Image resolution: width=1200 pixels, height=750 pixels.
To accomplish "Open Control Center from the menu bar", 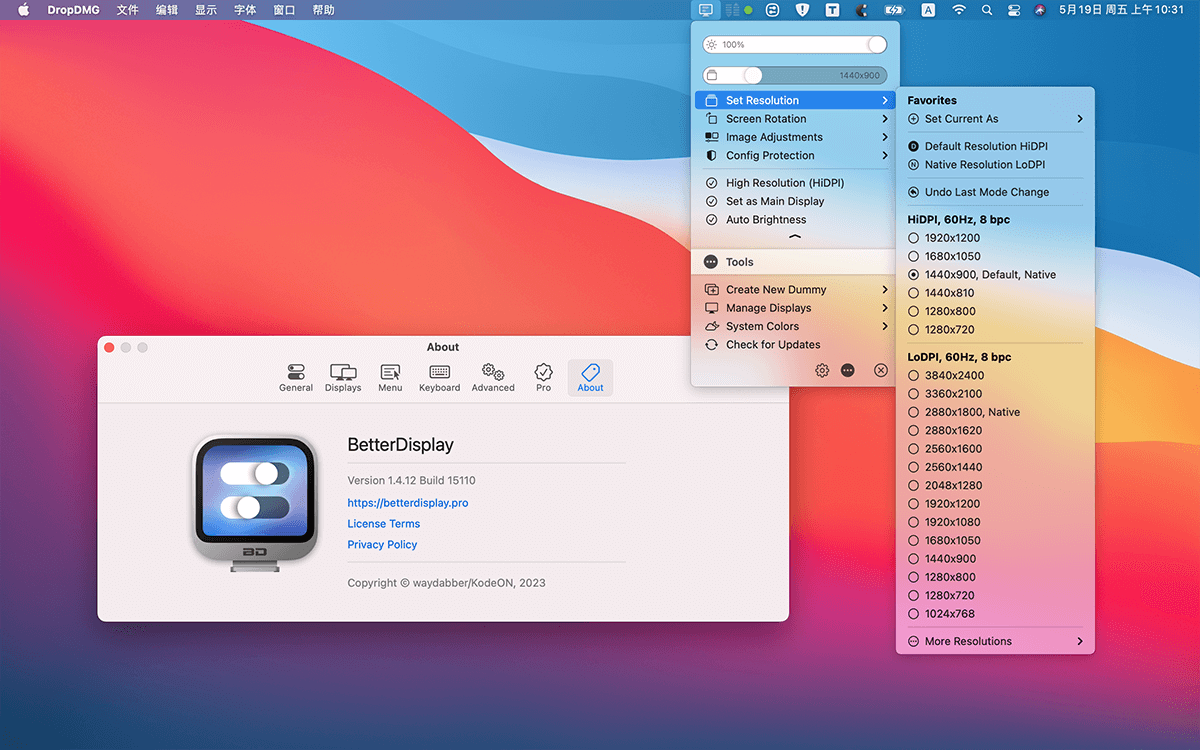I will [1014, 10].
